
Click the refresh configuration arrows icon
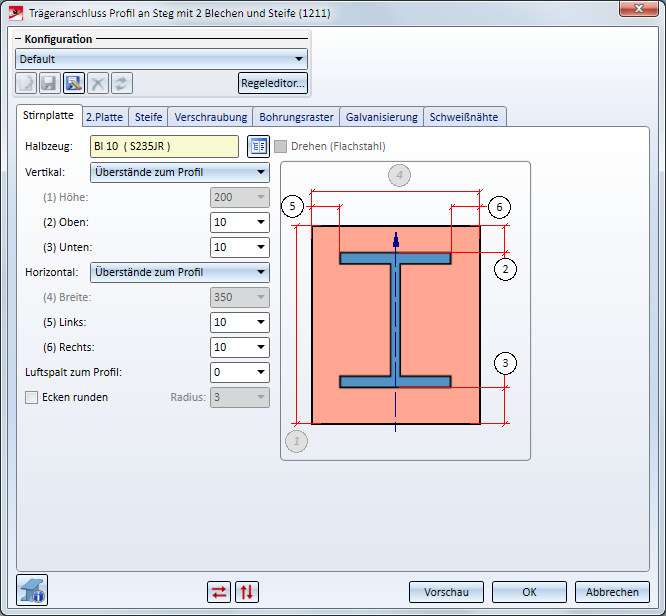121,83
